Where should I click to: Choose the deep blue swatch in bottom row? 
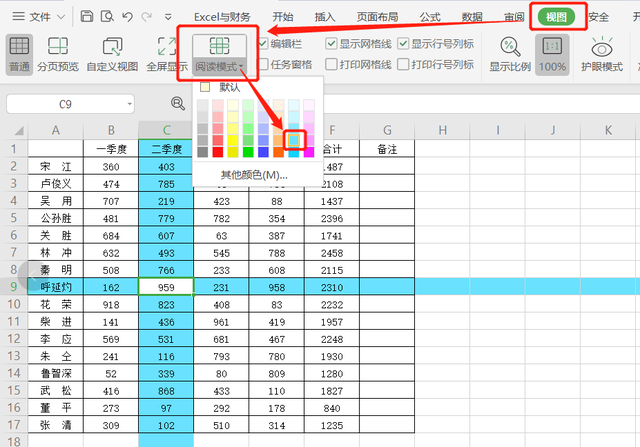click(x=263, y=152)
